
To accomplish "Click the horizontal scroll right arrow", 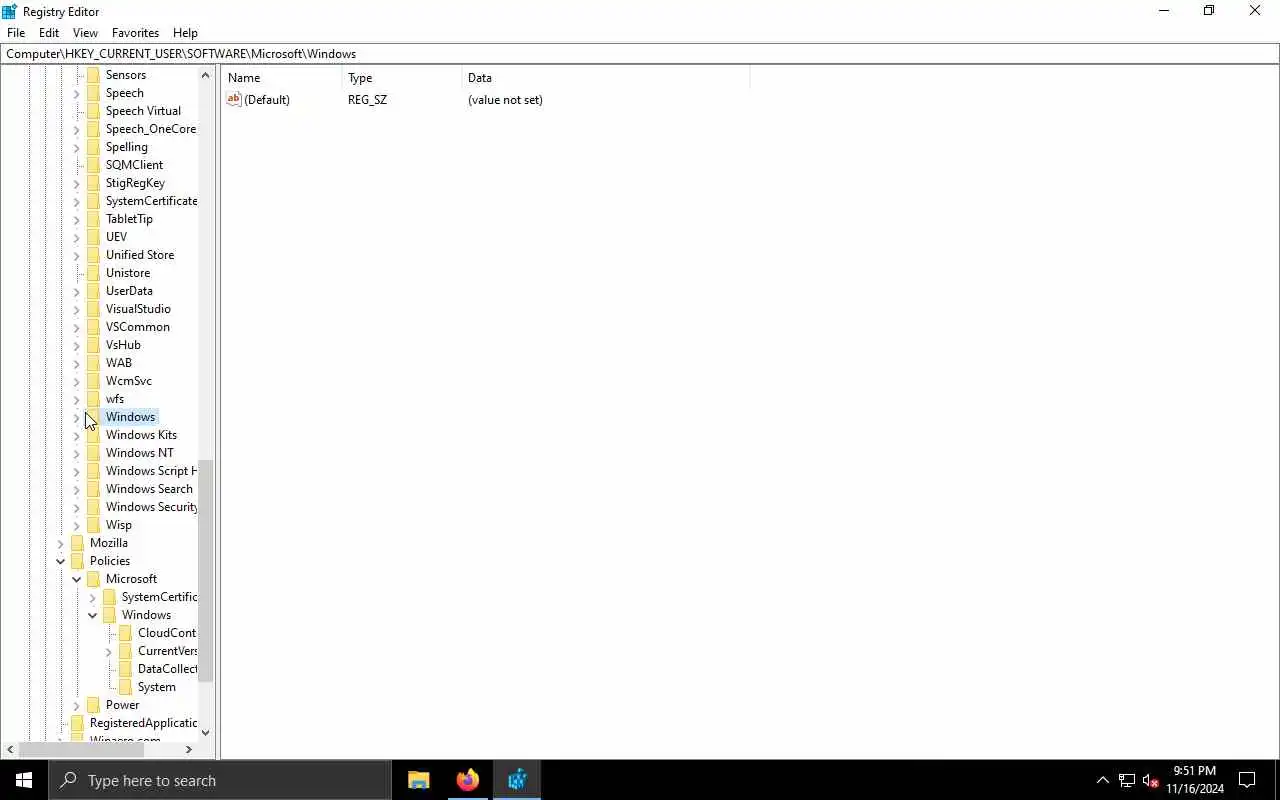I will point(188,749).
